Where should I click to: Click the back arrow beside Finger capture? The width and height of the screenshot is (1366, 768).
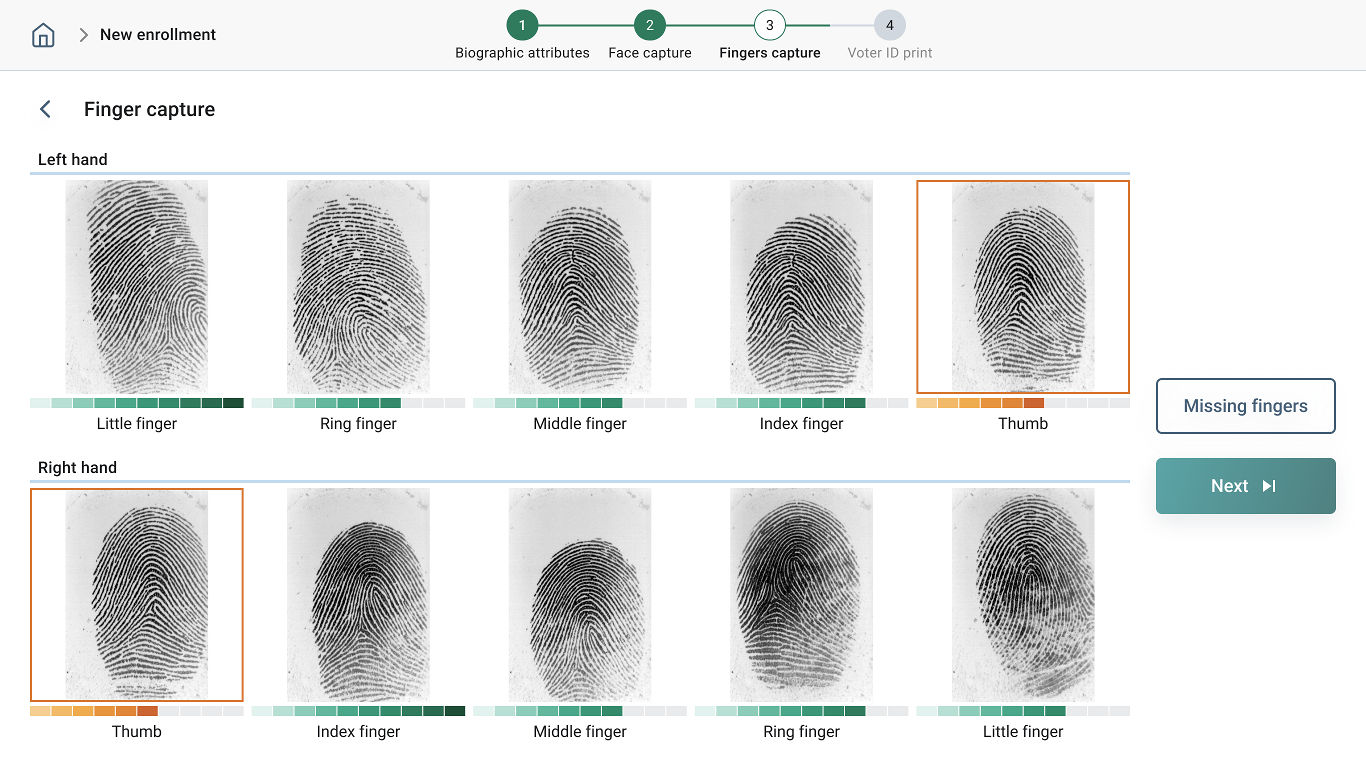tap(45, 109)
